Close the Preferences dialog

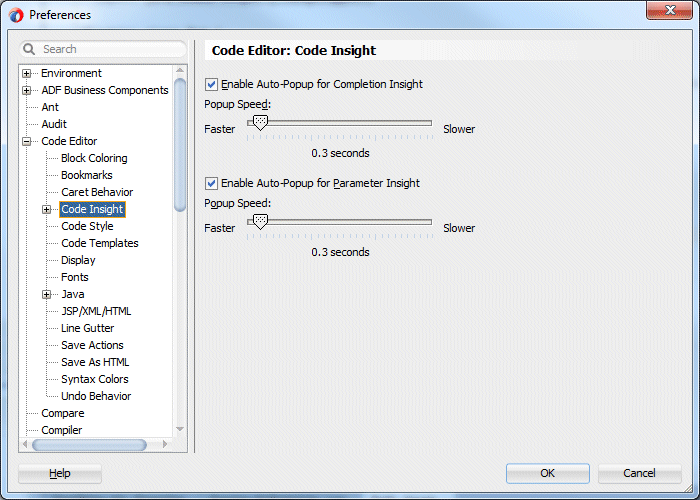coord(669,10)
